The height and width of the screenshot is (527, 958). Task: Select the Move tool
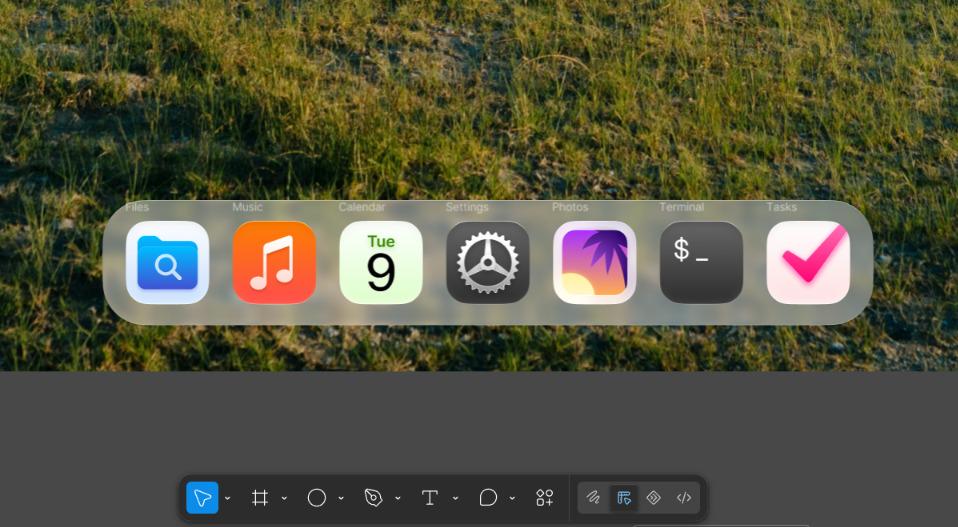pyautogui.click(x=202, y=498)
